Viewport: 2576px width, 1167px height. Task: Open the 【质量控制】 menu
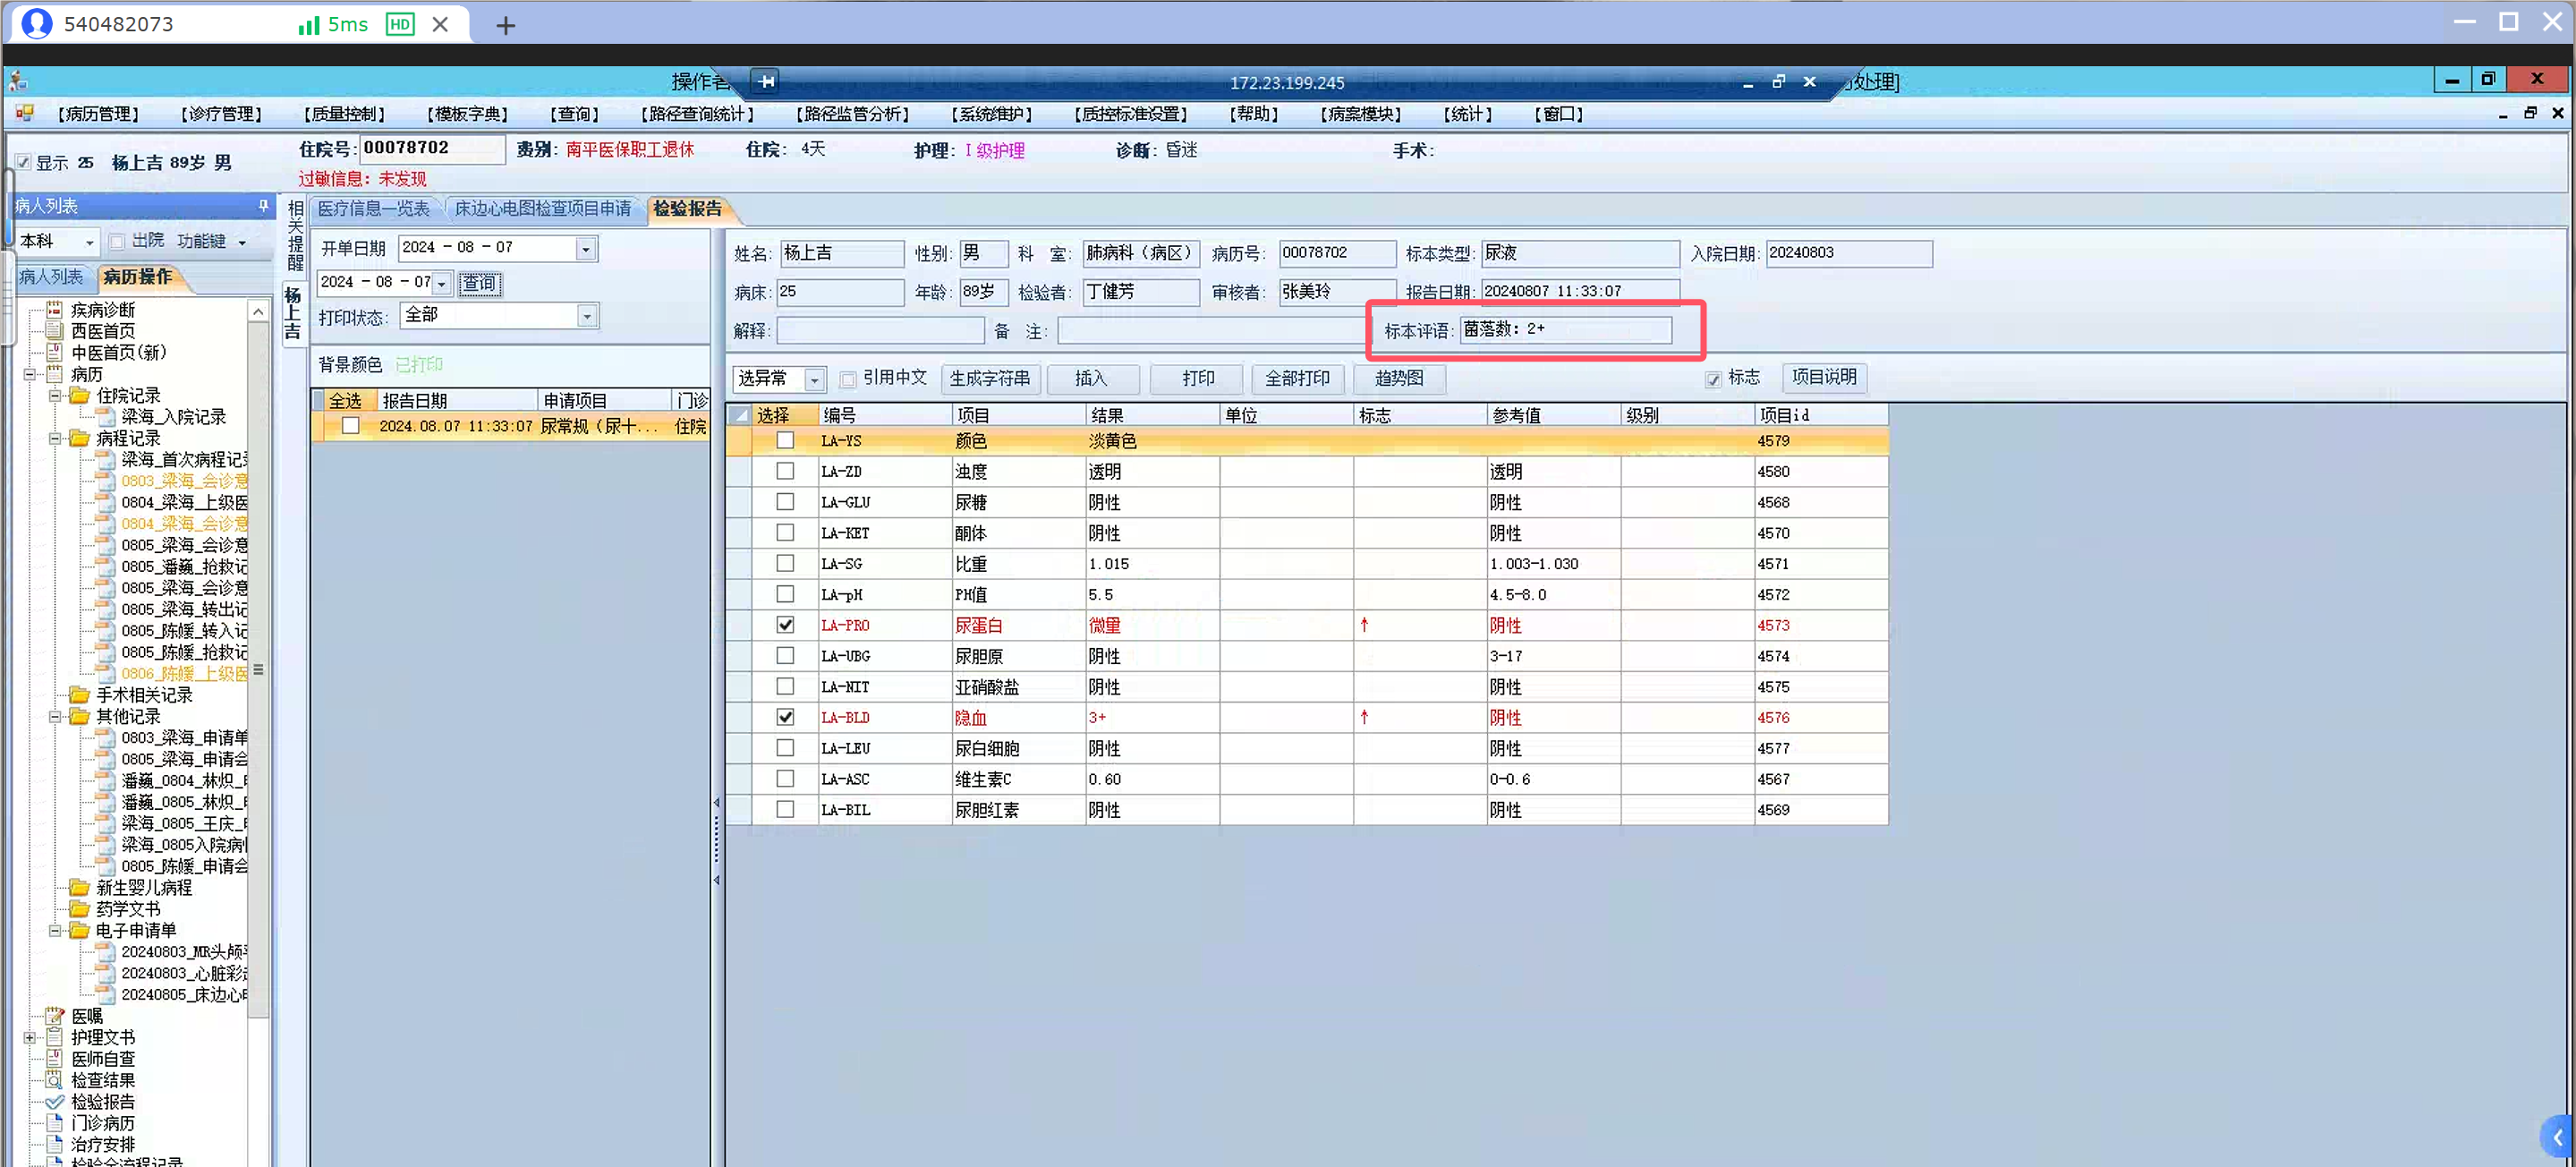pyautogui.click(x=344, y=114)
